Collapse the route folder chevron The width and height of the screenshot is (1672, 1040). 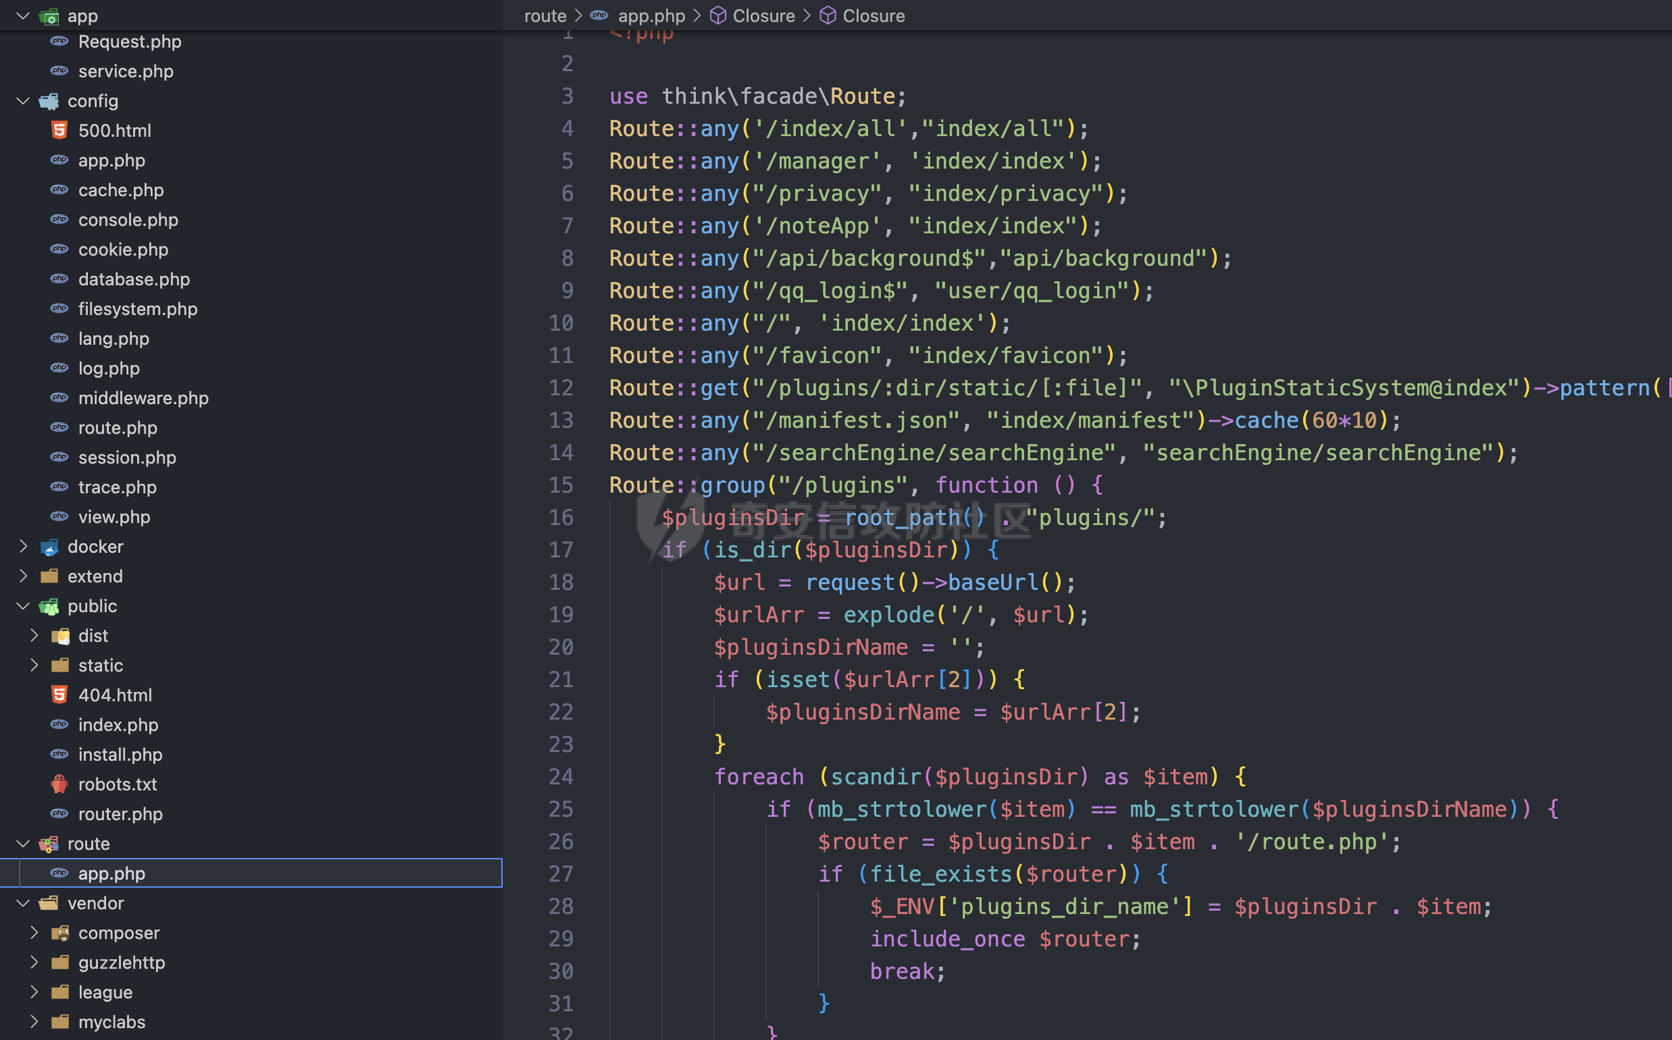23,844
